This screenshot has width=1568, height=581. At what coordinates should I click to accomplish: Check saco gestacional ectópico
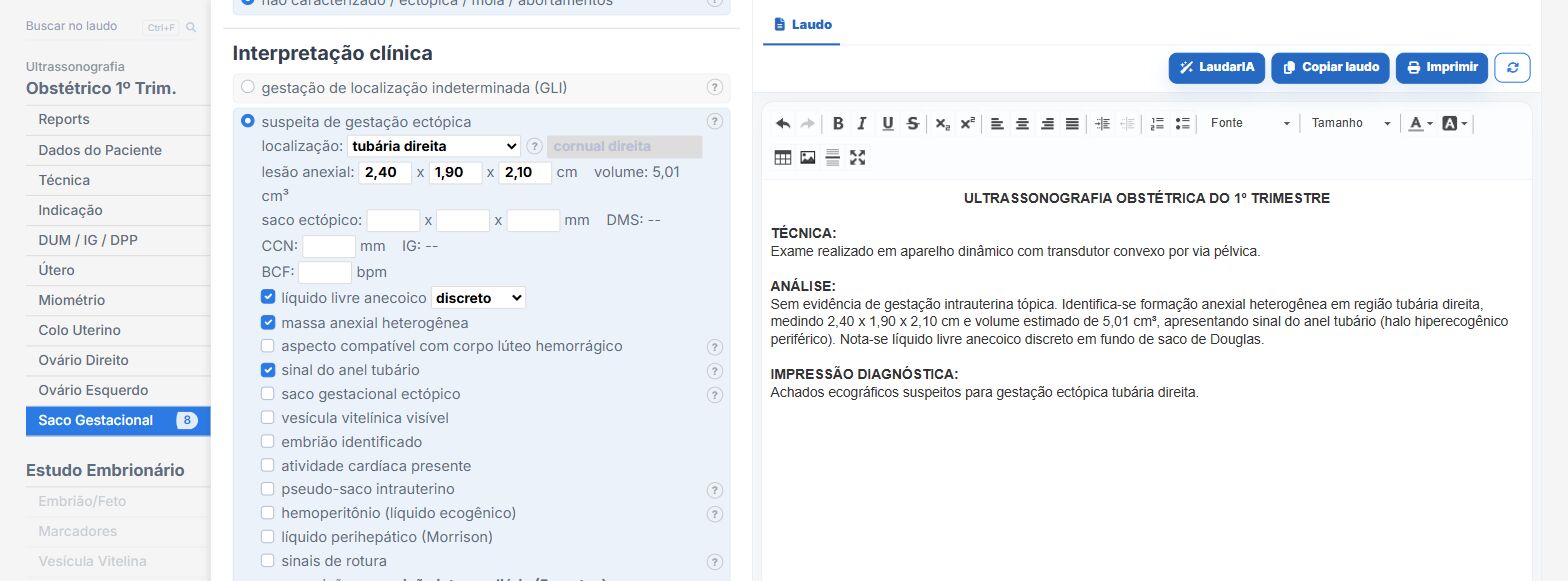click(x=268, y=394)
